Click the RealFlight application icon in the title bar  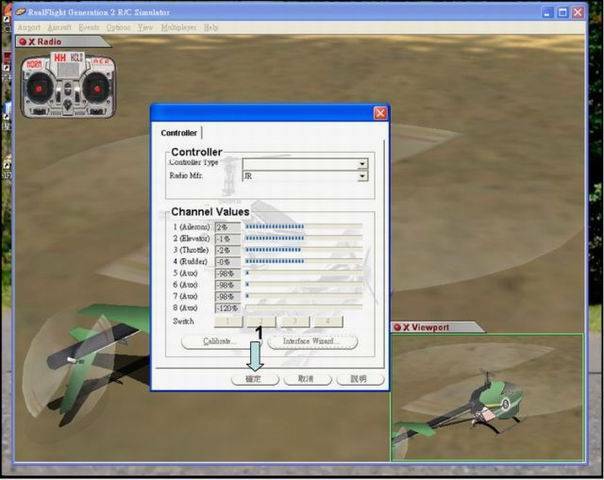pyautogui.click(x=20, y=12)
